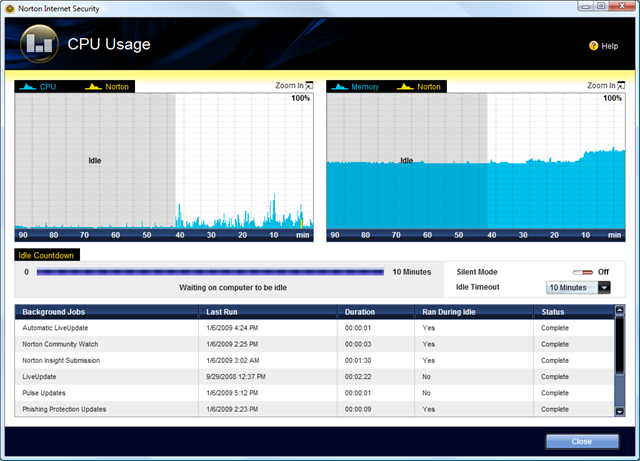Open Help via the question mark icon
The width and height of the screenshot is (640, 461).
593,46
